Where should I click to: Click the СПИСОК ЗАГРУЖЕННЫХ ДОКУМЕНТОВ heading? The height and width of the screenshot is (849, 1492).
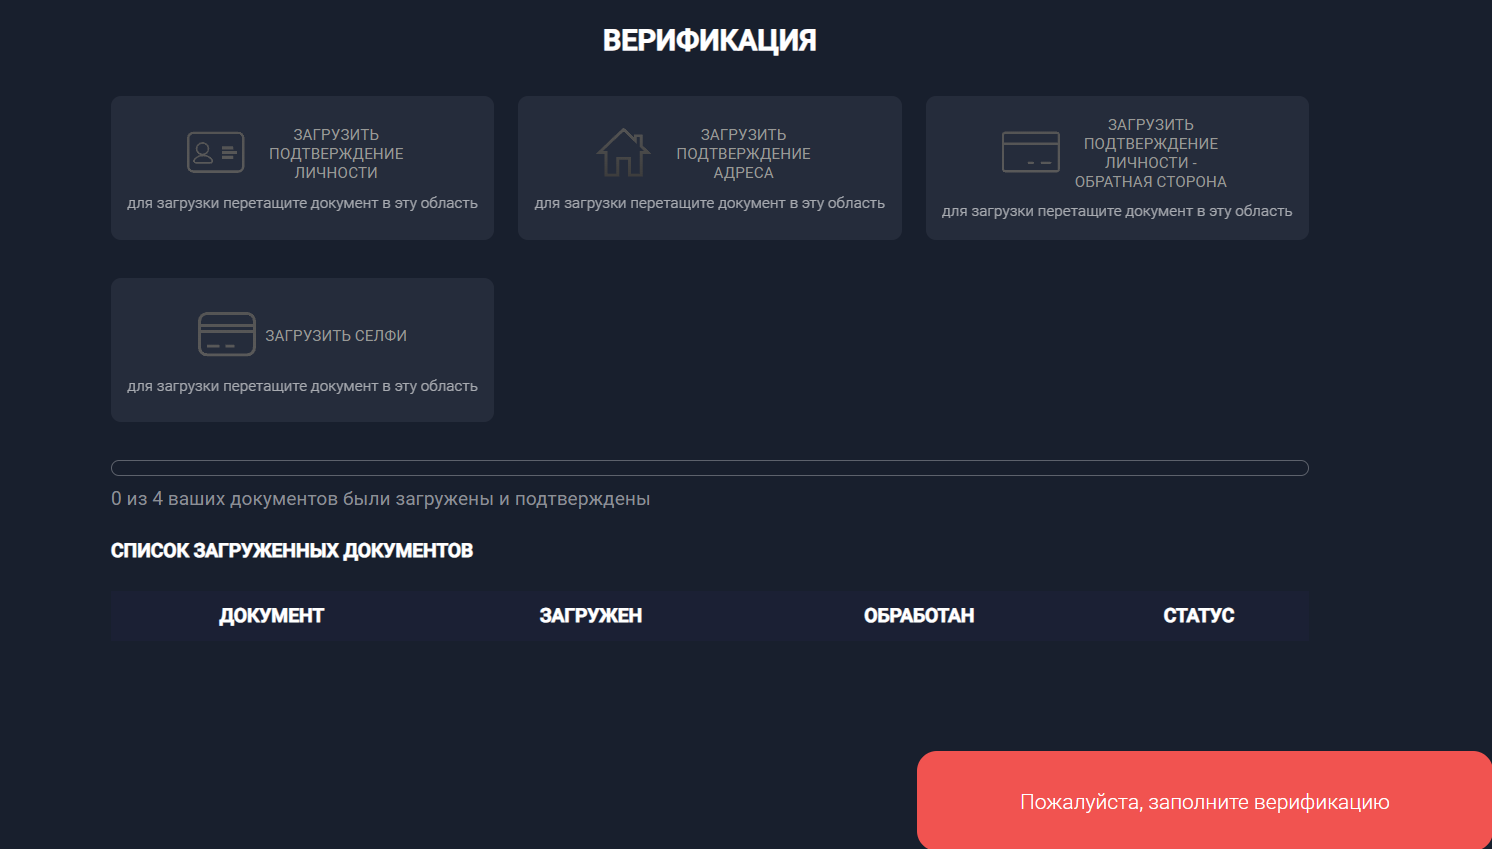292,551
